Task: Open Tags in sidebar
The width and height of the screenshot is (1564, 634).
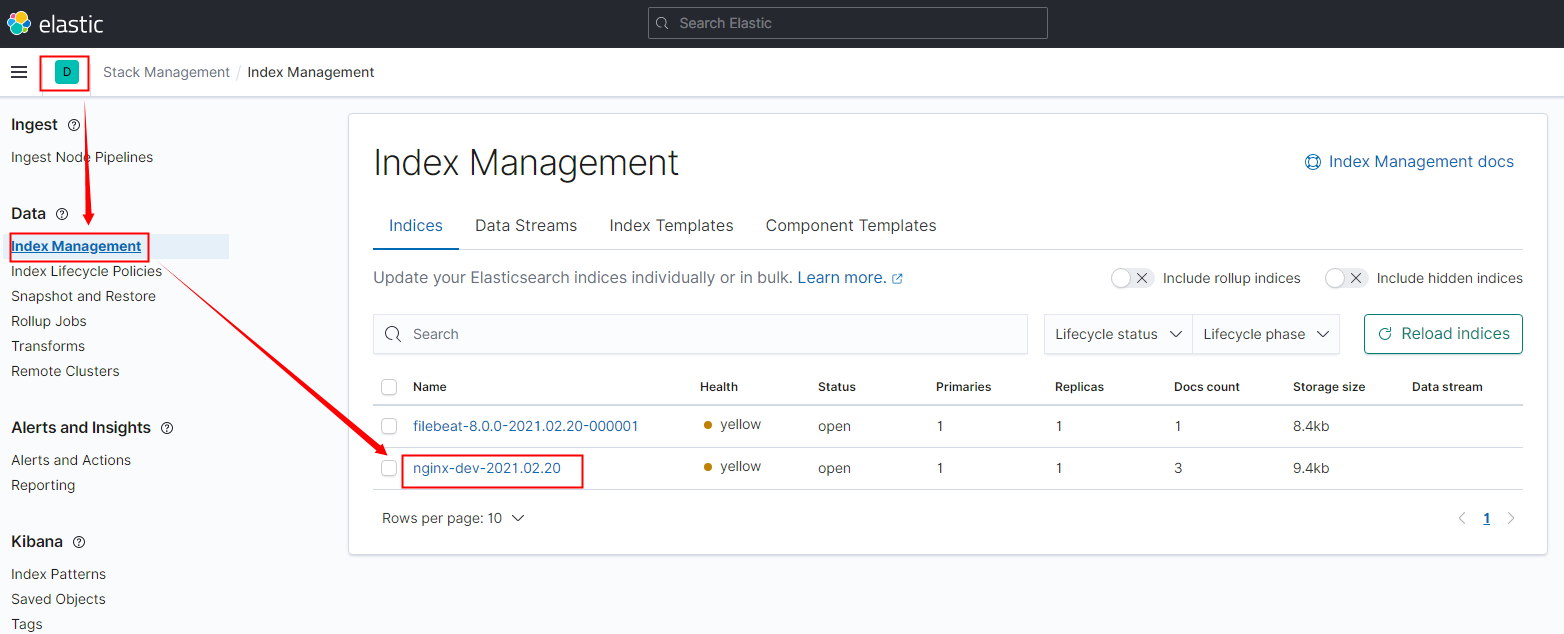Action: point(27,624)
